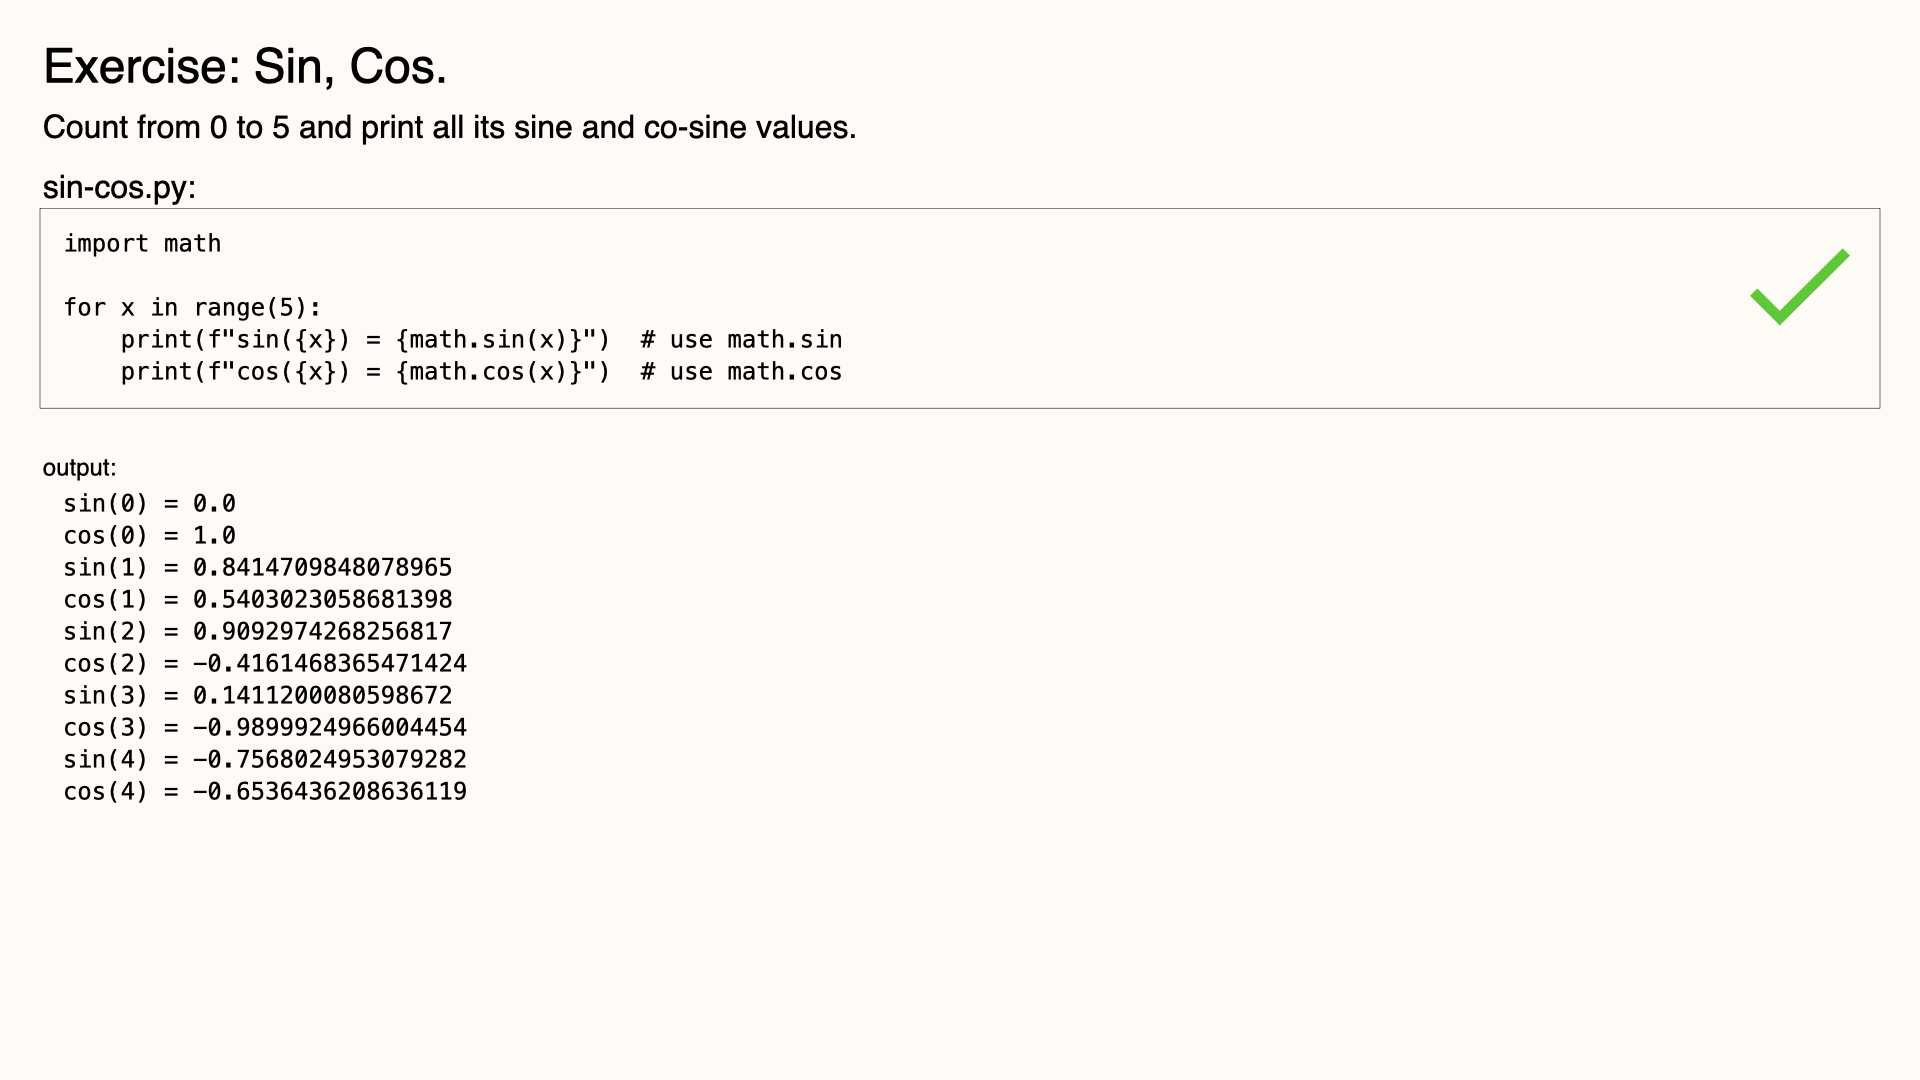
Task: Click the sin(2) output value line
Action: [258, 632]
